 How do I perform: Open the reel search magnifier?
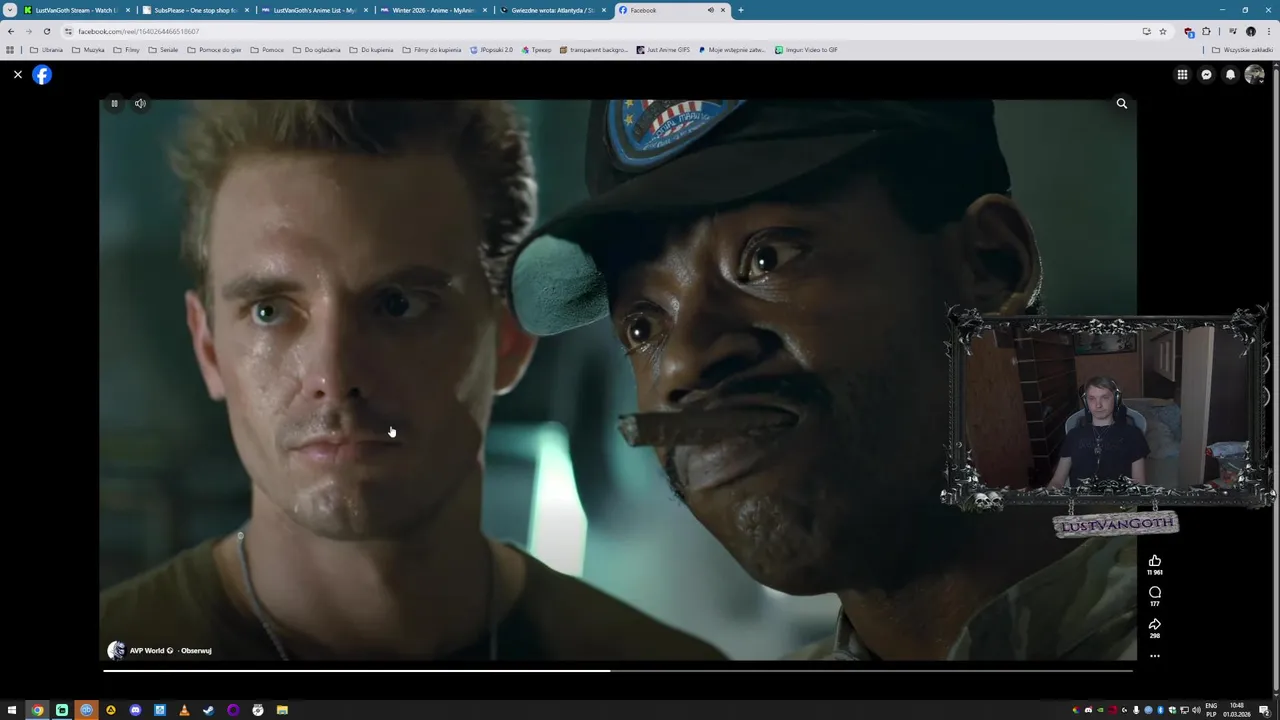[x=1122, y=104]
